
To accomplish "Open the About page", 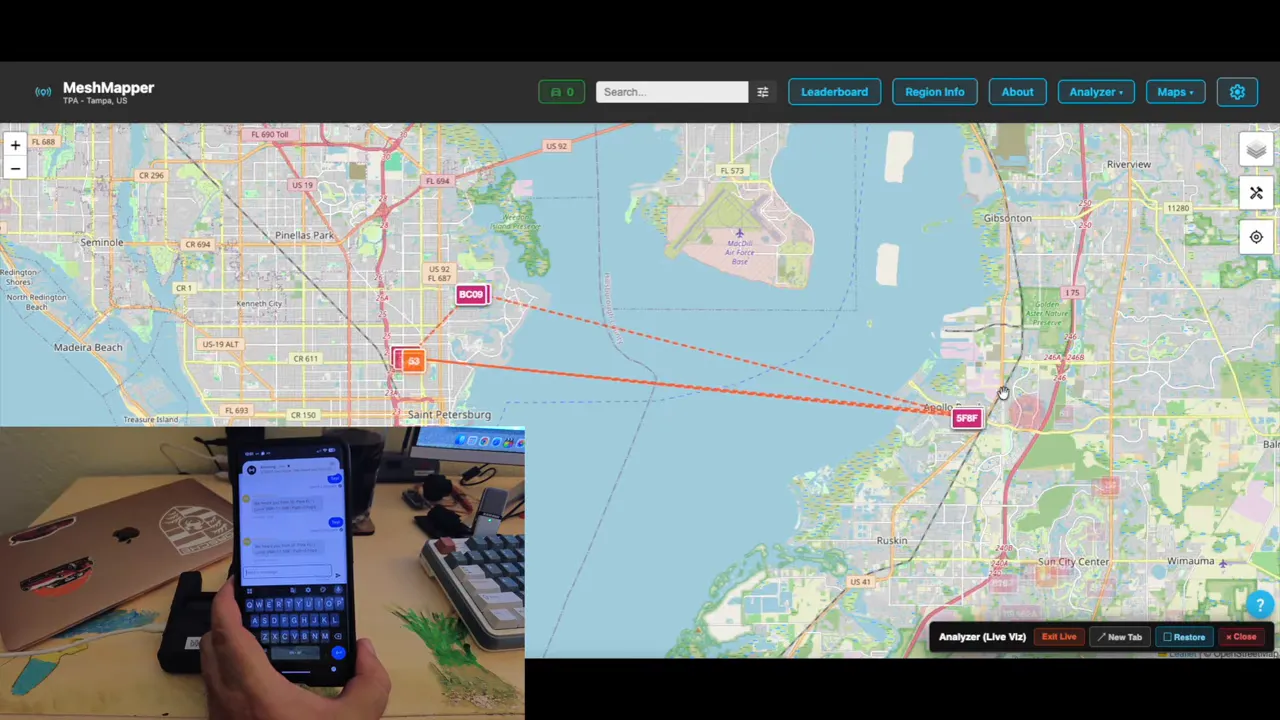I will pos(1017,92).
